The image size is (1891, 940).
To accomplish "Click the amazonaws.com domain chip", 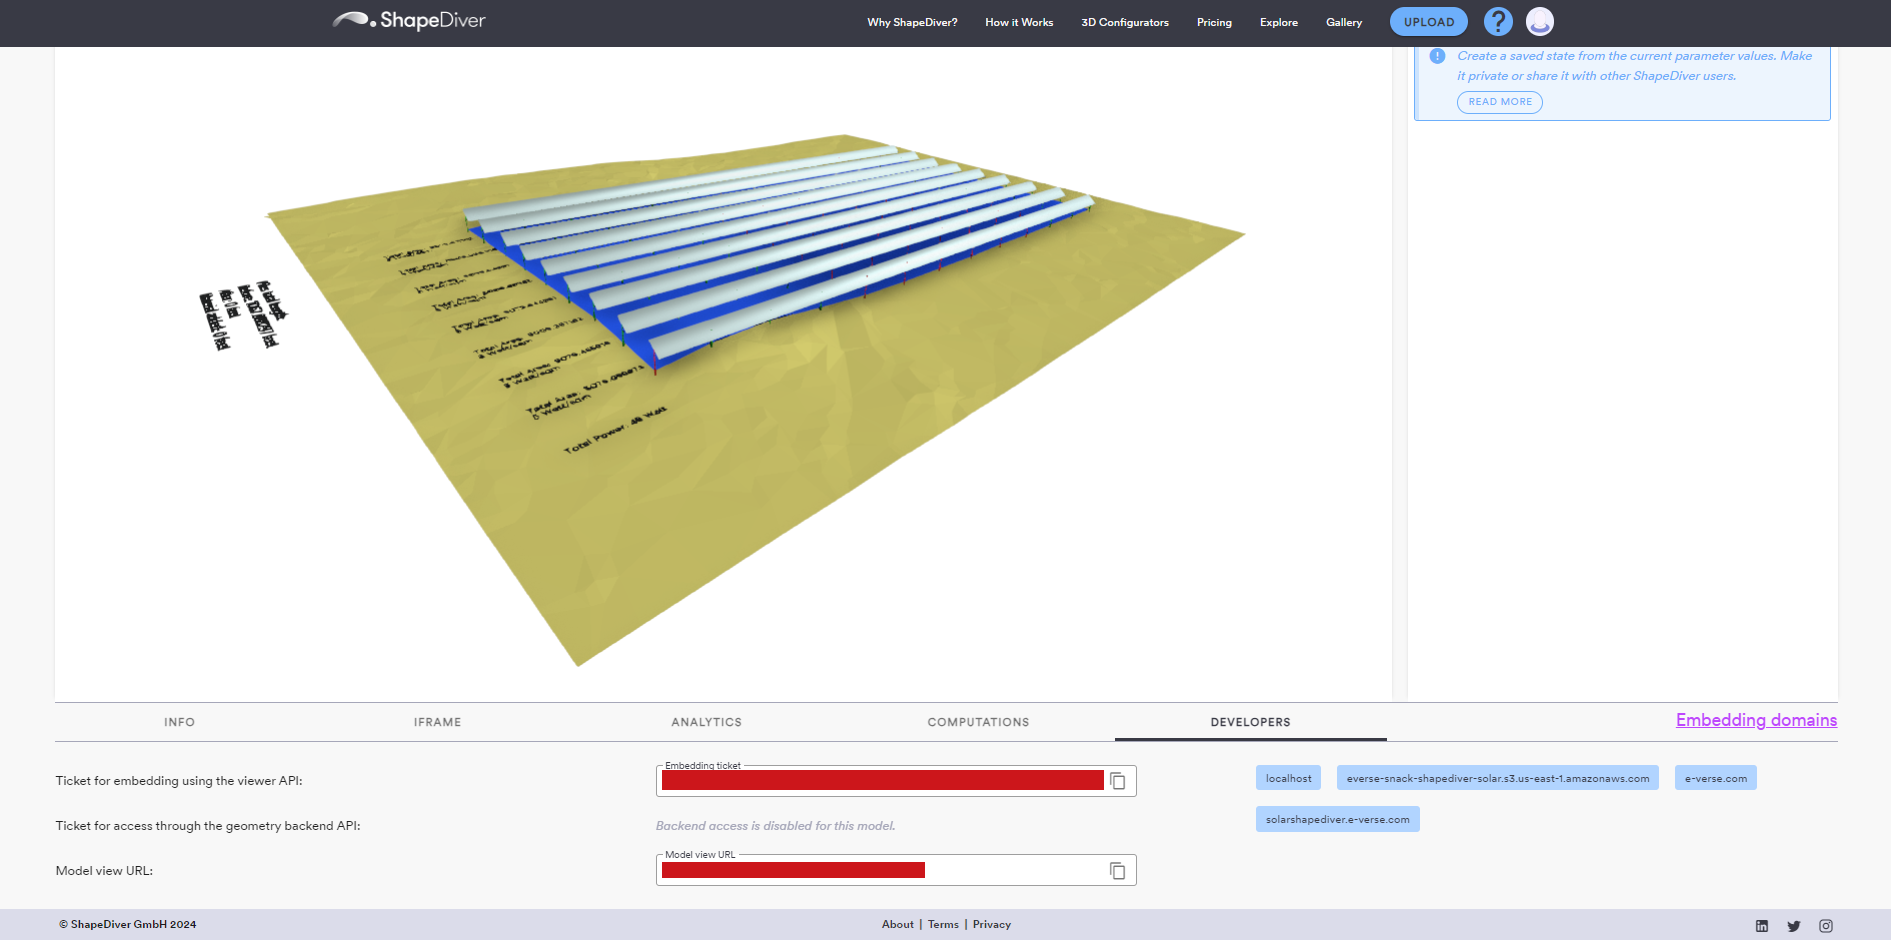I will 1498,778.
